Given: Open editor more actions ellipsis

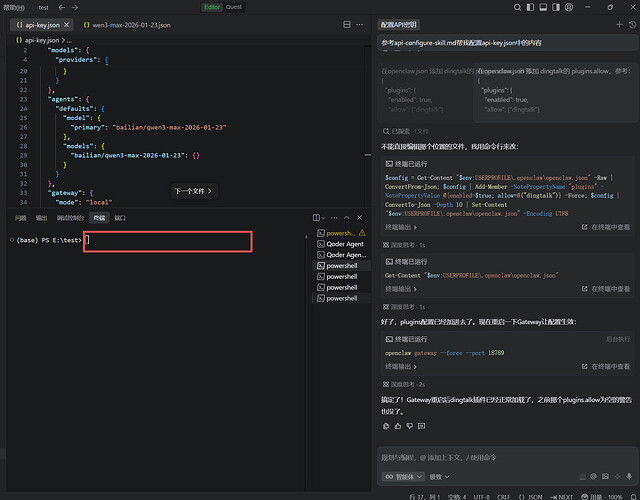Looking at the screenshot, I should click(x=360, y=24).
